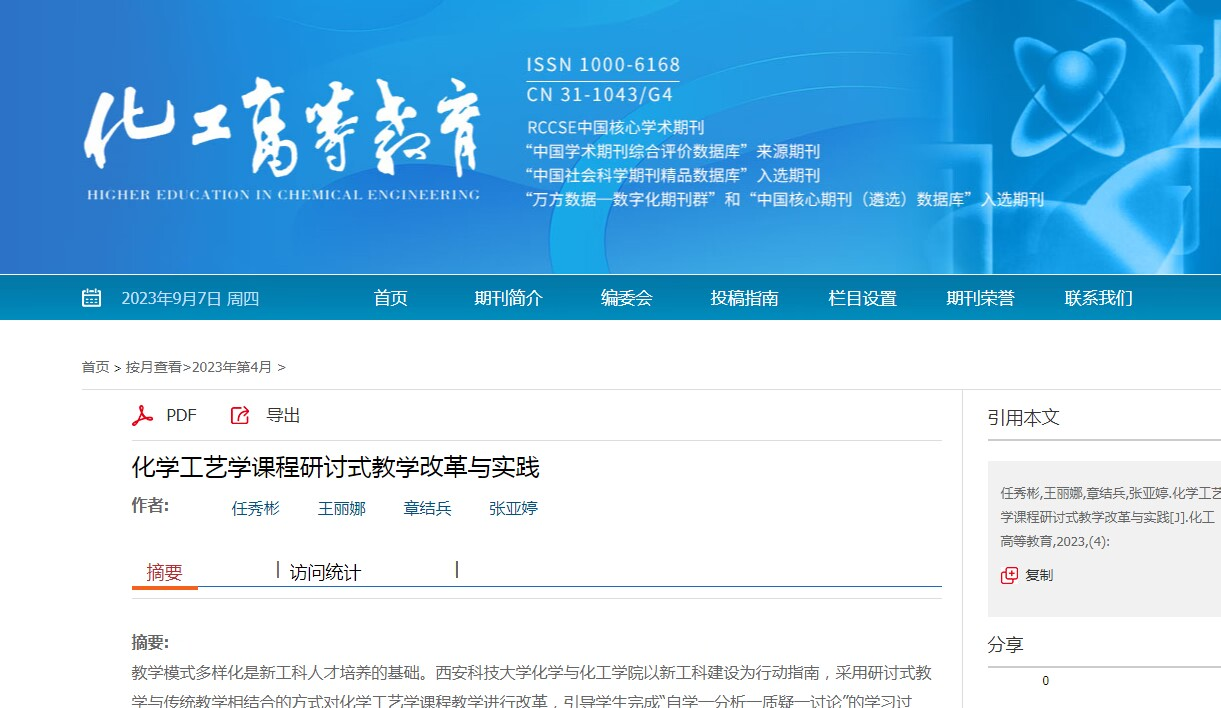Click the red copy (复制) icon
The width and height of the screenshot is (1221, 708).
coord(1009,575)
